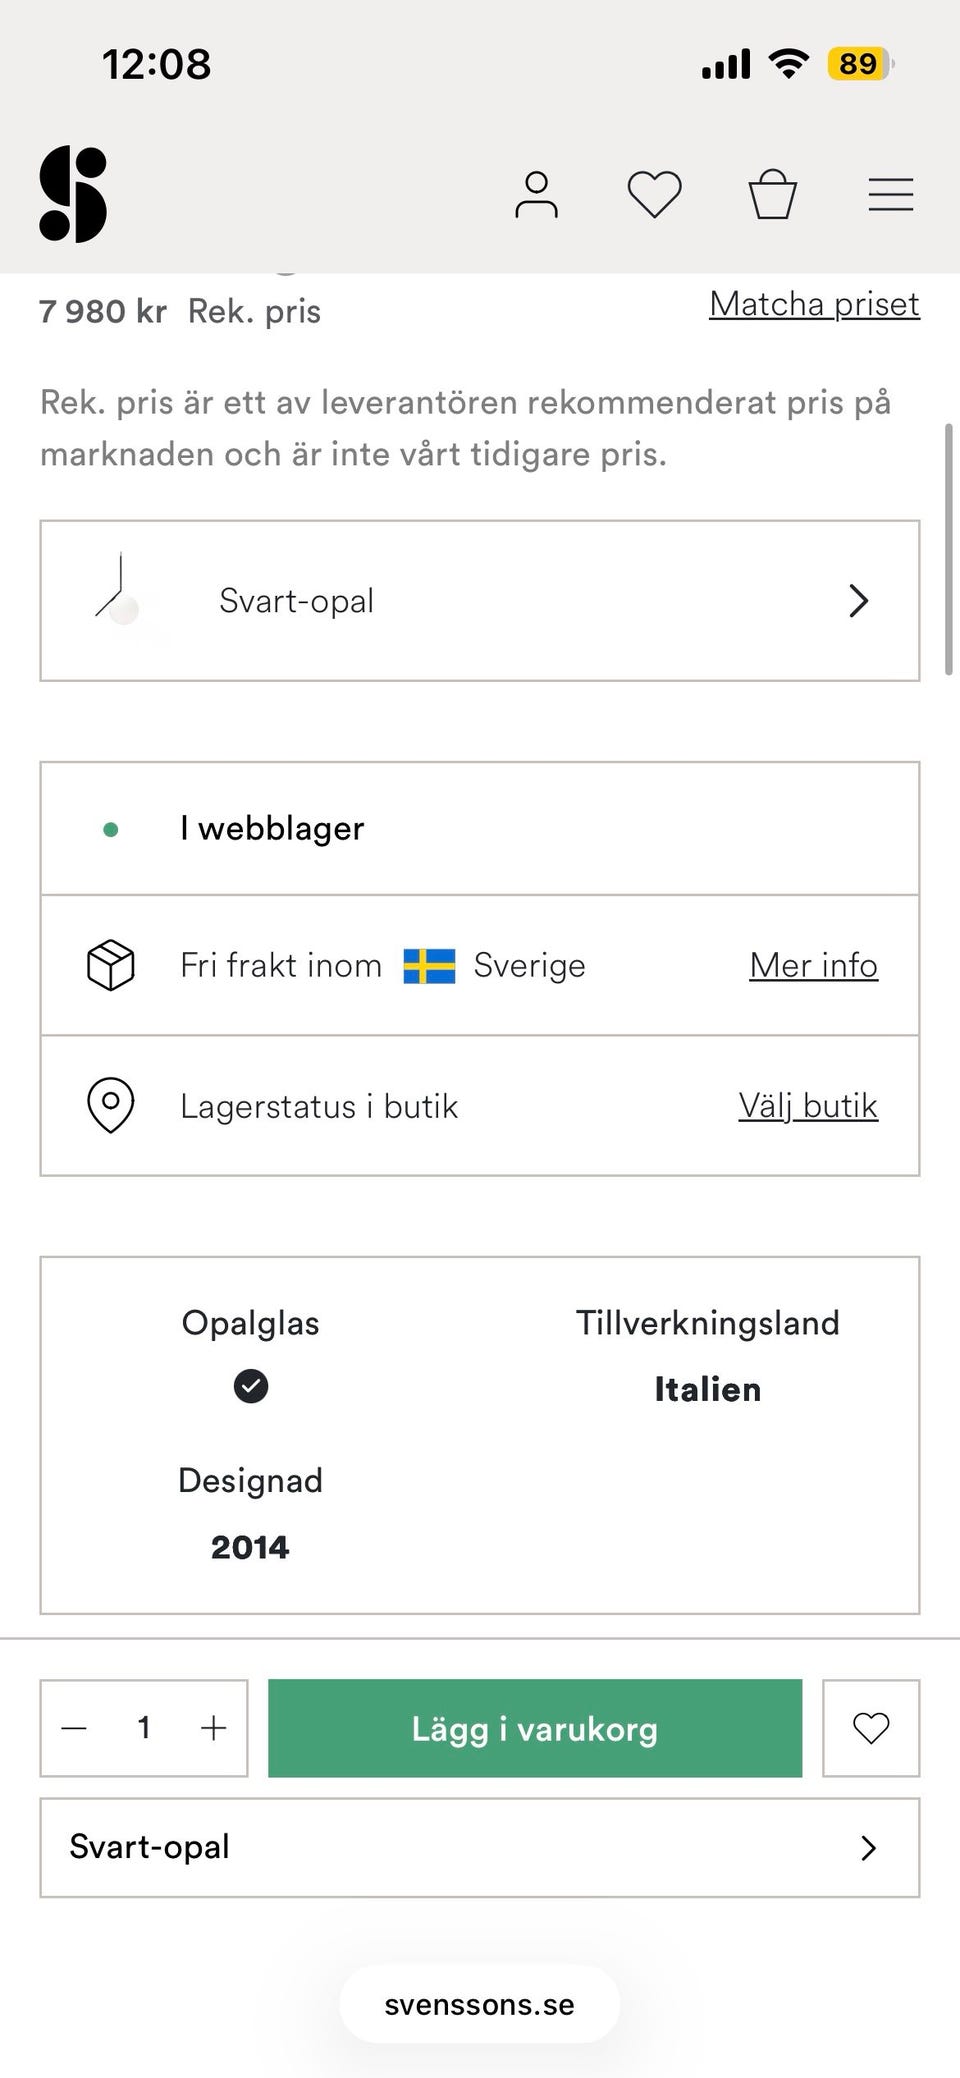Tap the svenssons.se address pill

479,2005
